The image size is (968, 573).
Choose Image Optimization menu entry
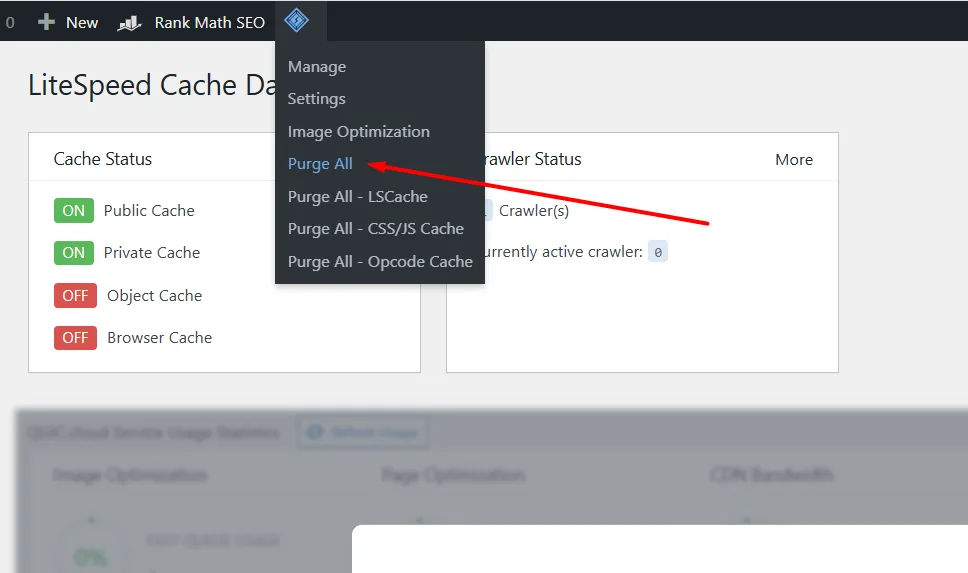point(359,132)
